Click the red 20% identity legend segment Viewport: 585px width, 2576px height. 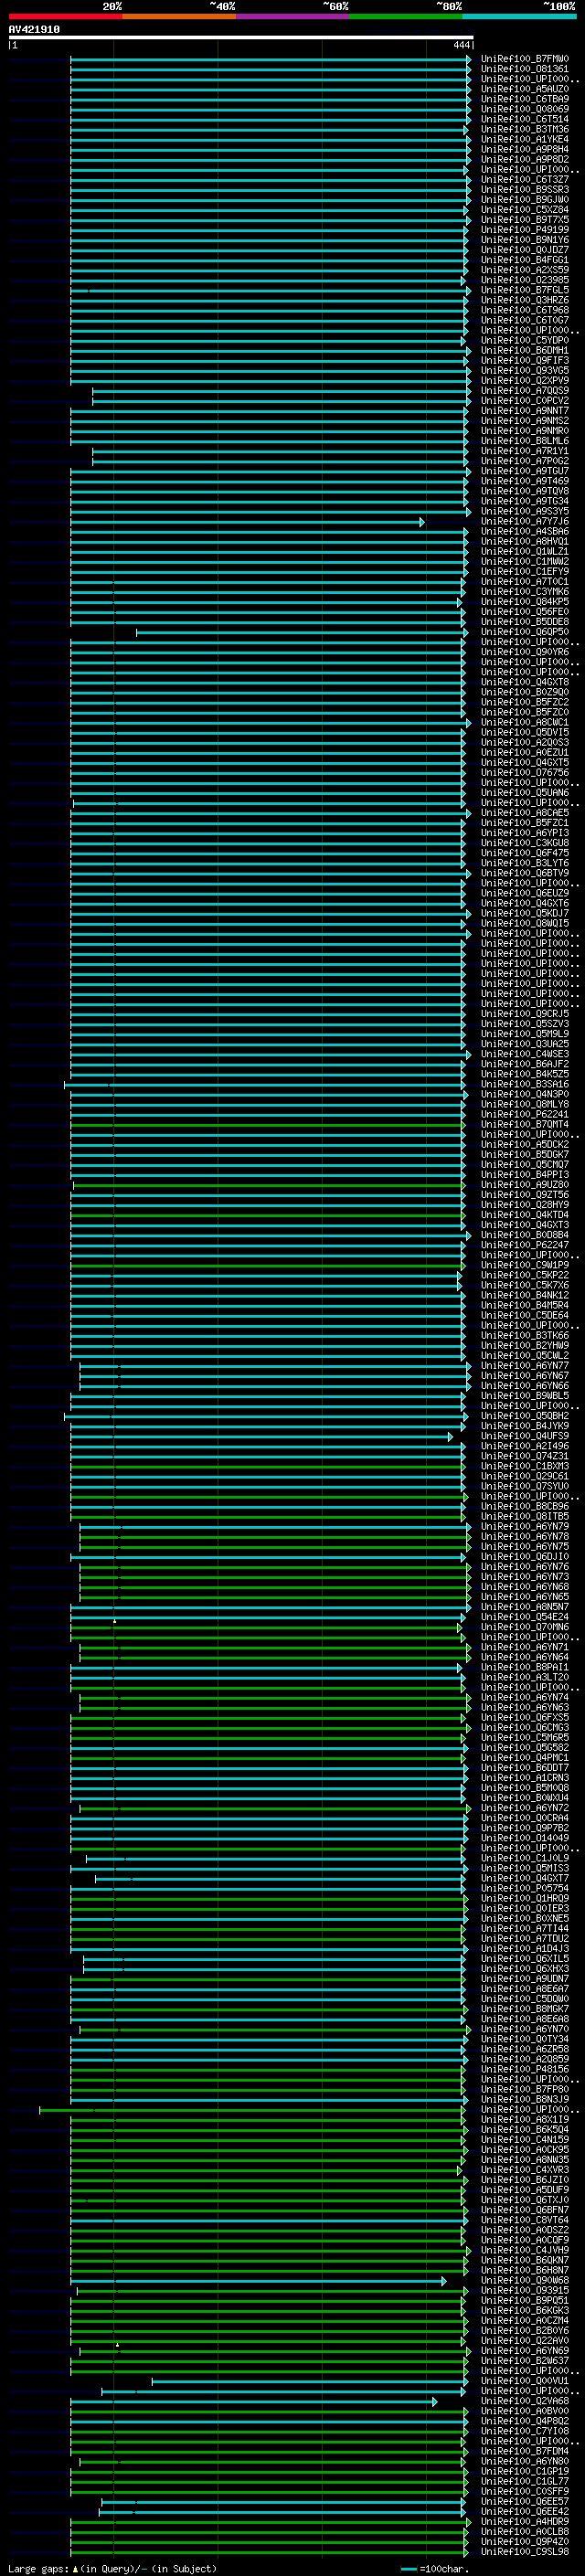(x=65, y=16)
